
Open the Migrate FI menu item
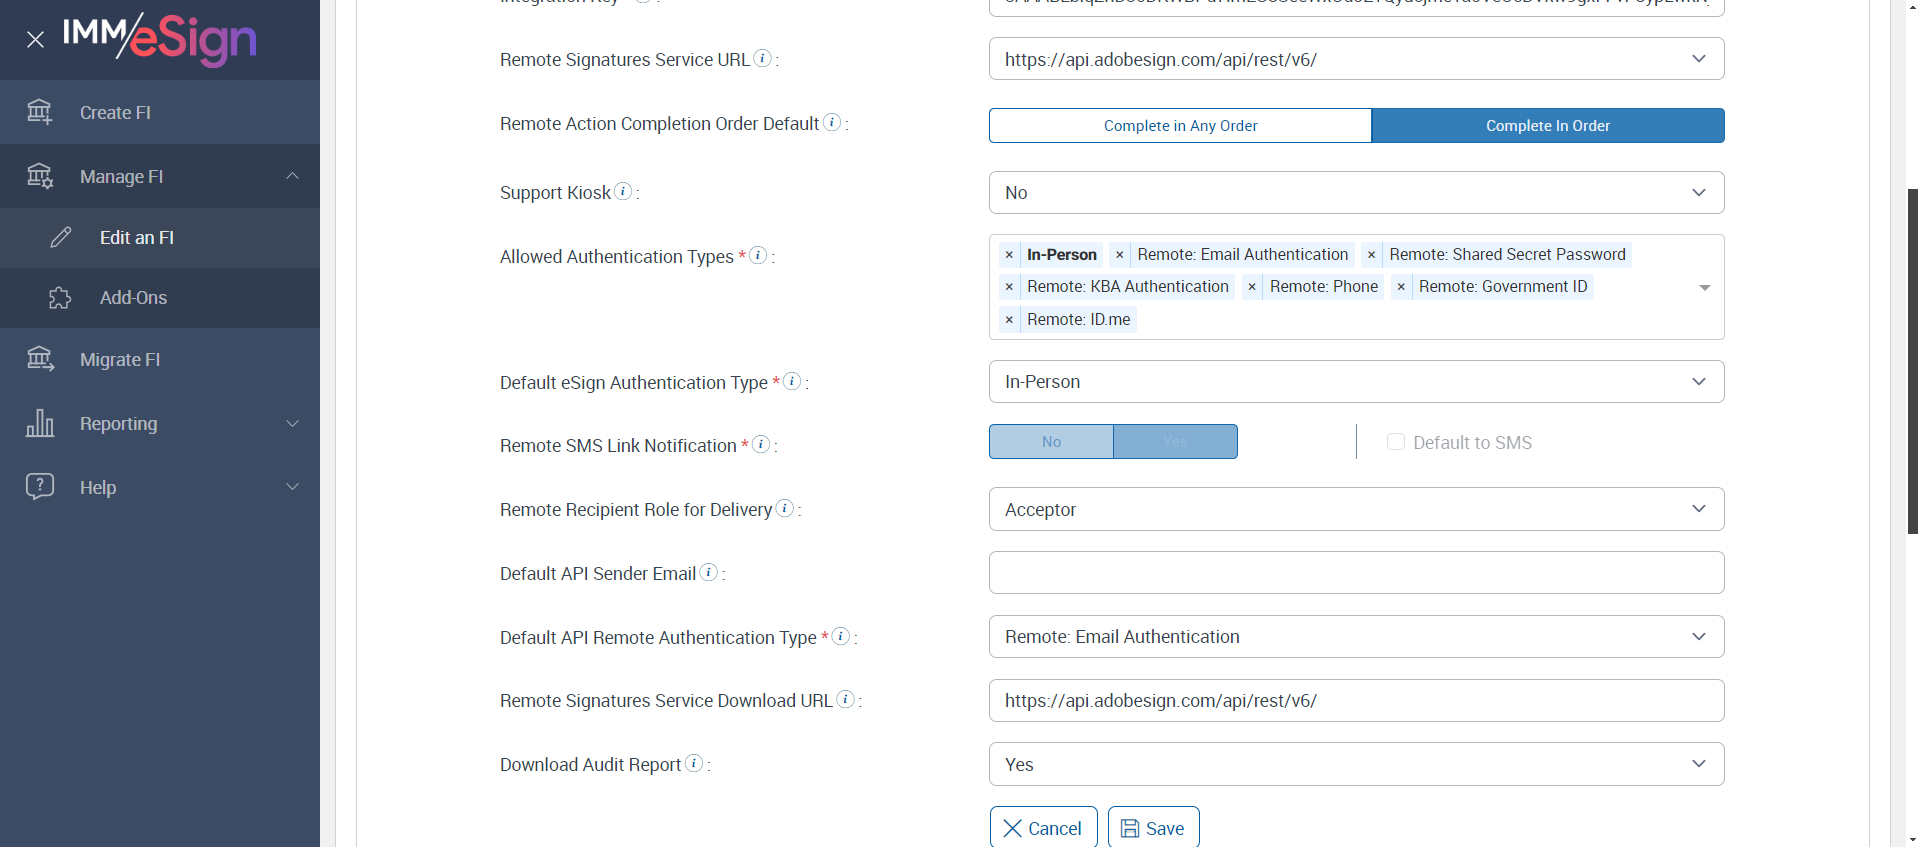pos(120,360)
